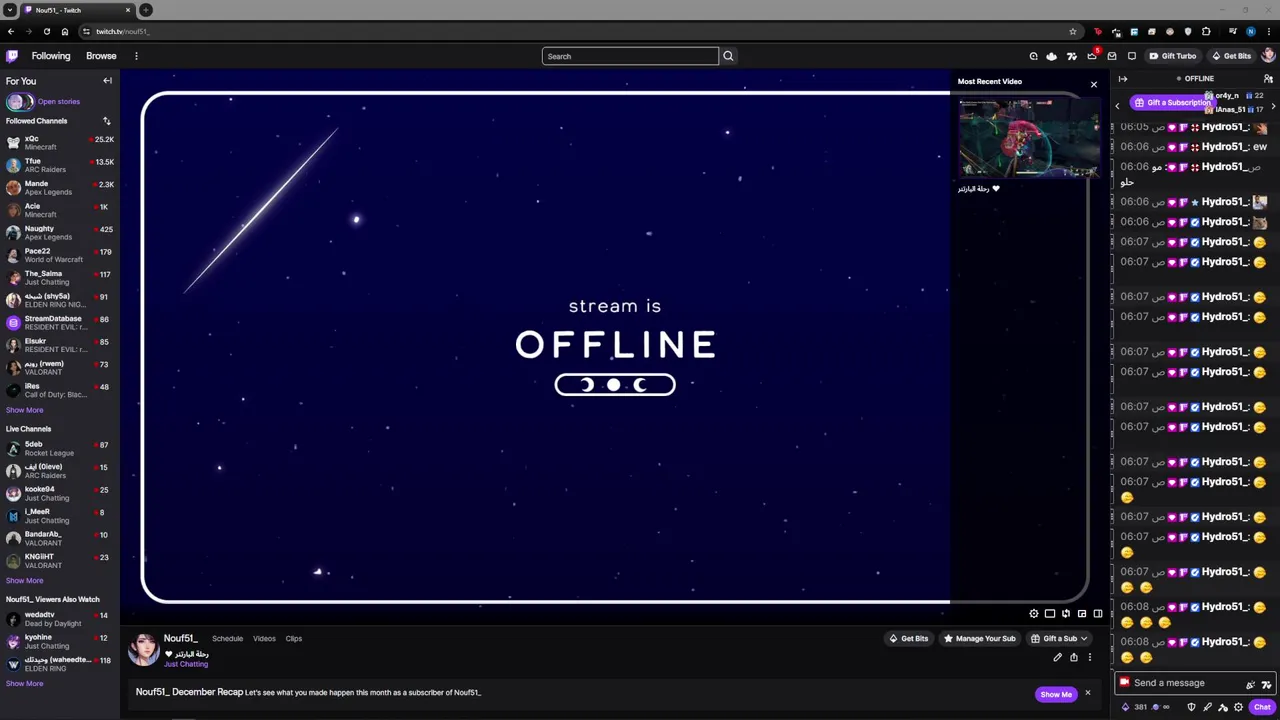Toggle theatre mode icon under player
1280x720 pixels.
click(x=1050, y=613)
